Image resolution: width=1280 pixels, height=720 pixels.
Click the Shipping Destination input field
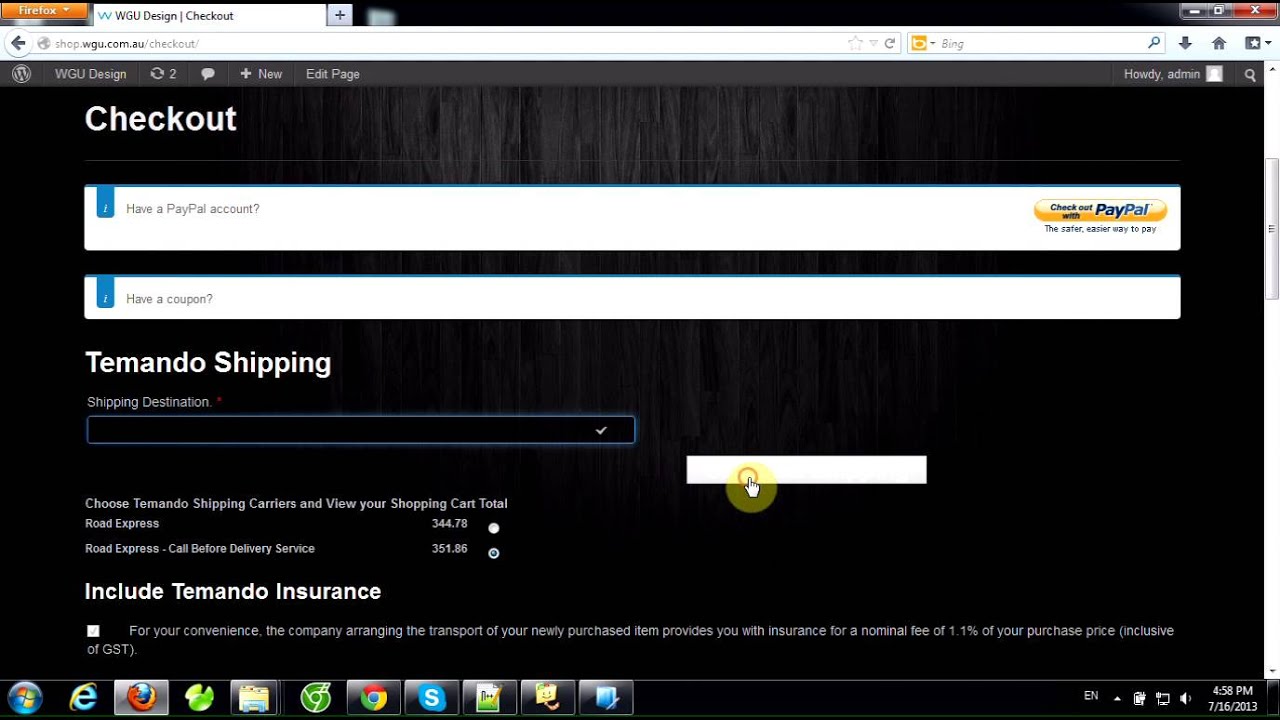tap(361, 430)
